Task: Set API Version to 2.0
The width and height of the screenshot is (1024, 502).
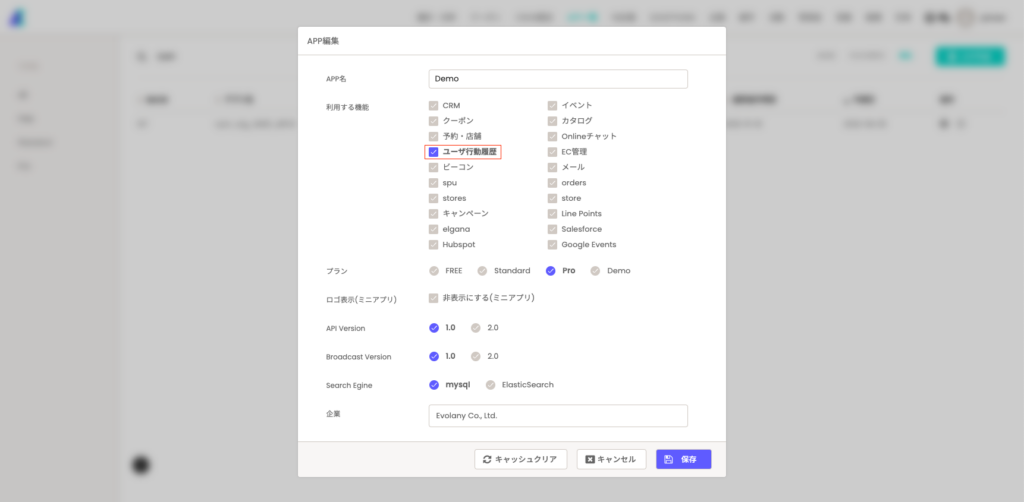Action: 476,327
